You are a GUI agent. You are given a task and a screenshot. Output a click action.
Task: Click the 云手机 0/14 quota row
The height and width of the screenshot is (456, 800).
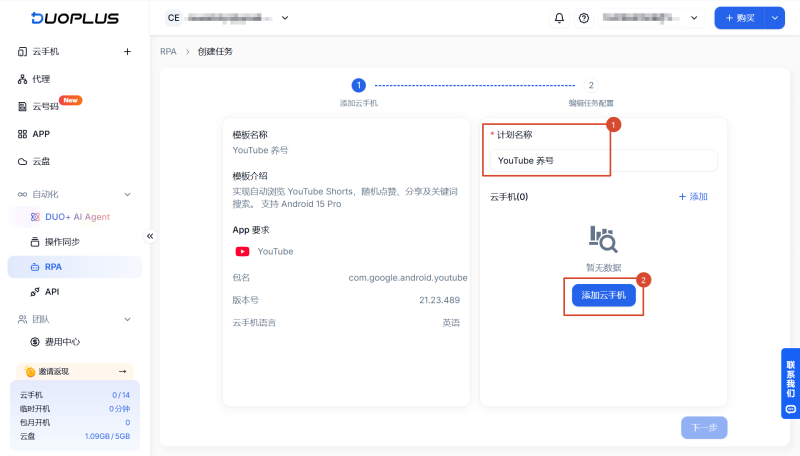pyautogui.click(x=74, y=395)
